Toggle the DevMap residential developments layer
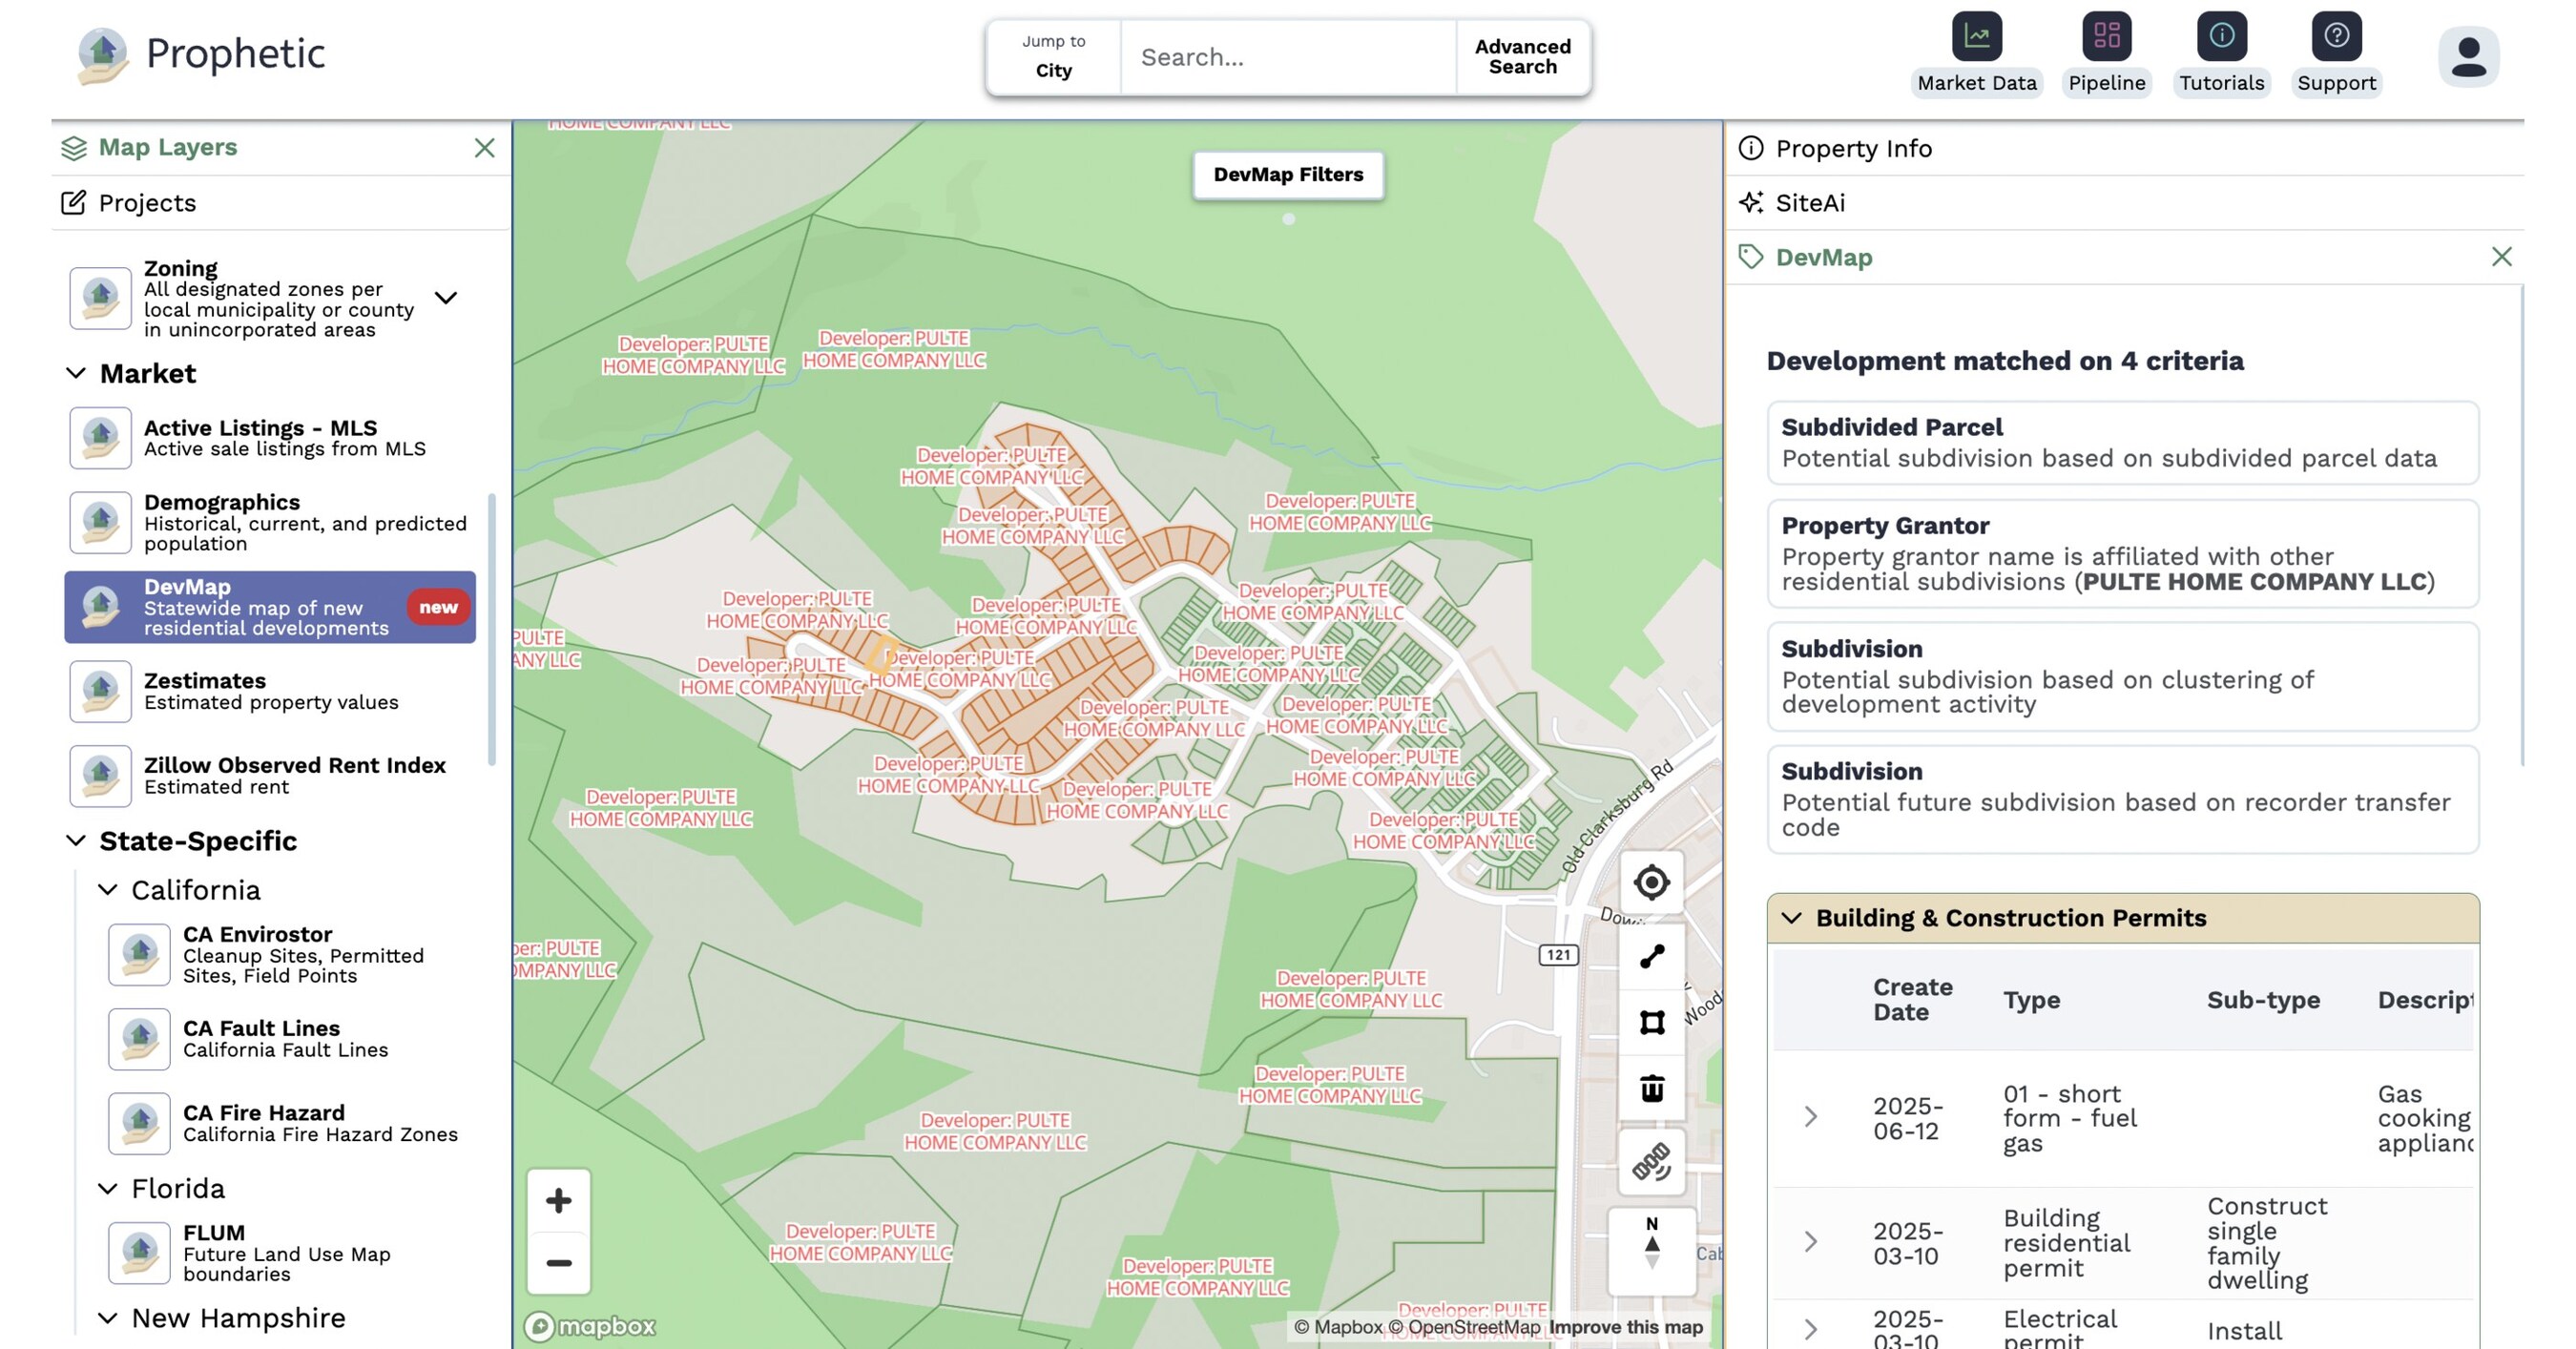Screen dimensions: 2576x1349 tap(270, 606)
